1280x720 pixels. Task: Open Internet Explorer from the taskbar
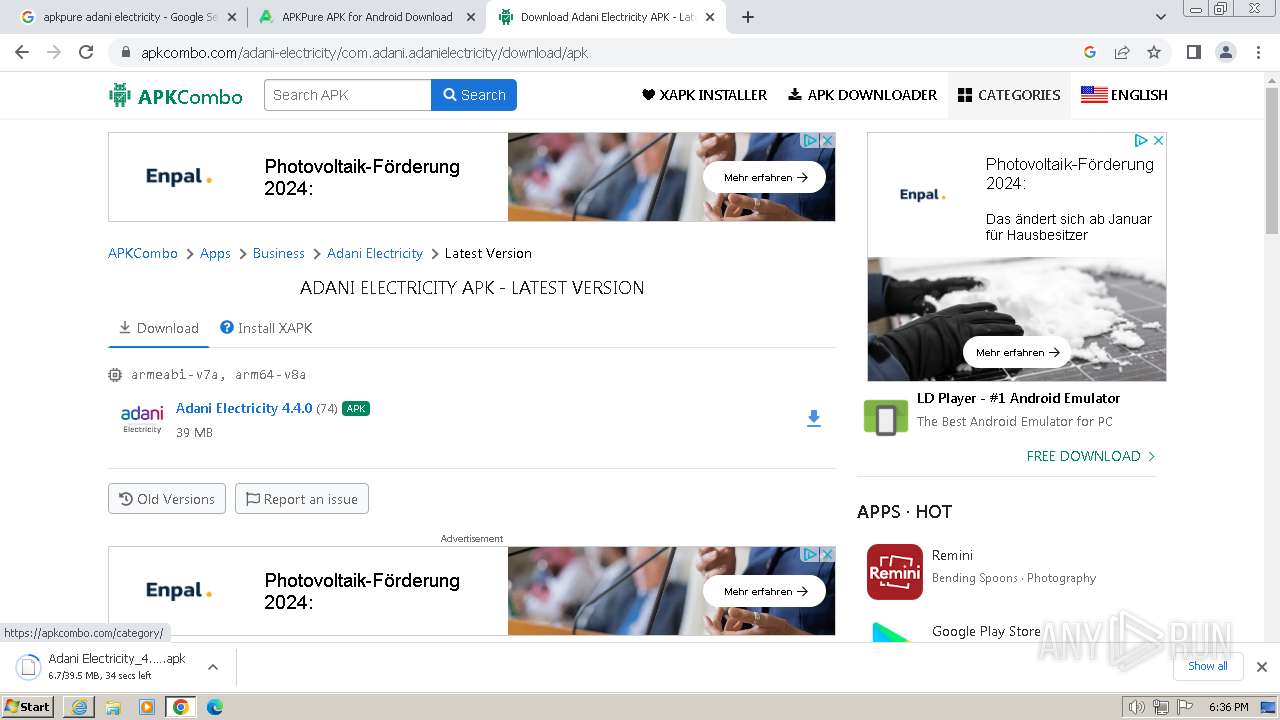79,707
